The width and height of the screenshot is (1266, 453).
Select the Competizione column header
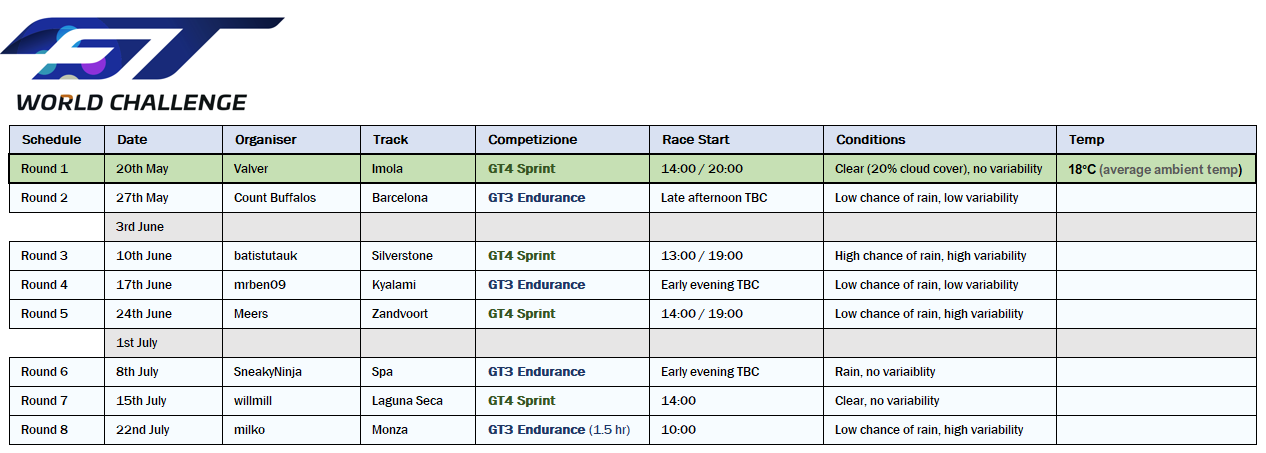[533, 140]
